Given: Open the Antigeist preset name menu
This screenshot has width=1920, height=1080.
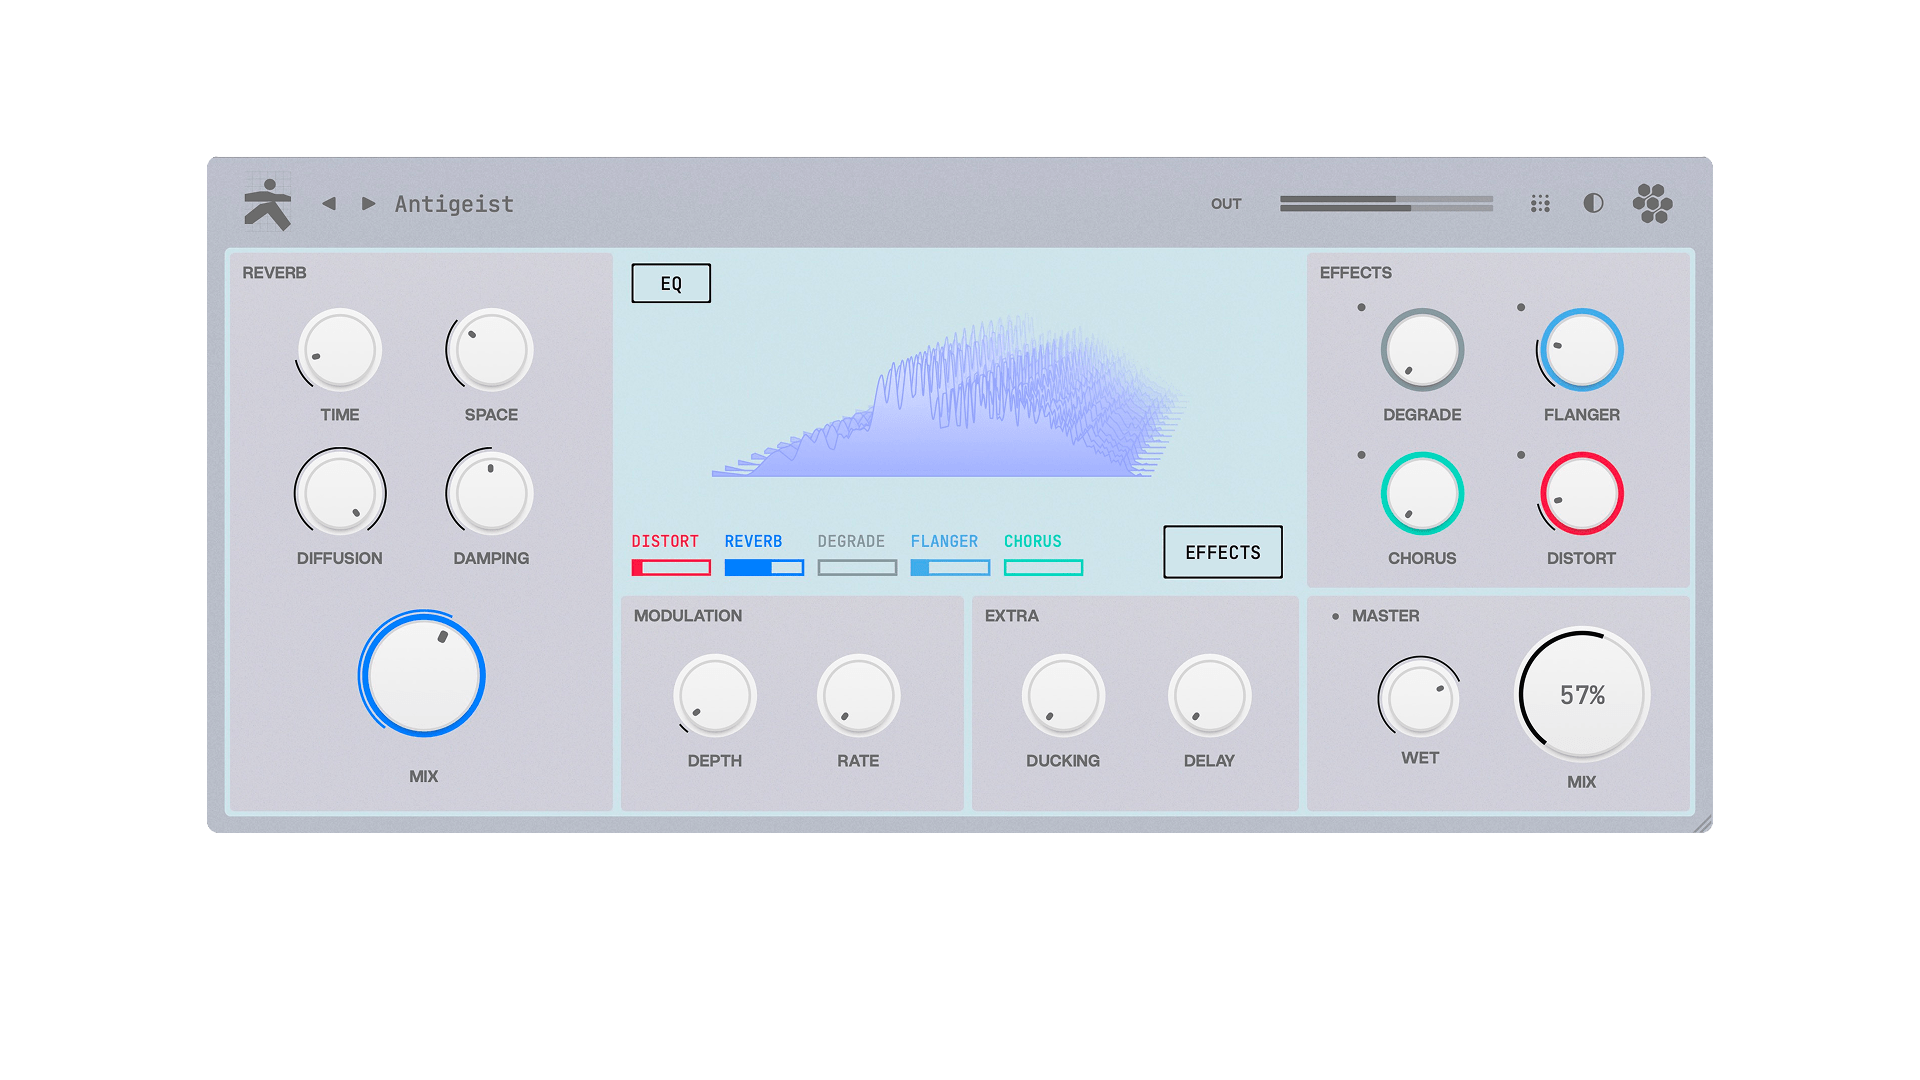Looking at the screenshot, I should click(454, 204).
